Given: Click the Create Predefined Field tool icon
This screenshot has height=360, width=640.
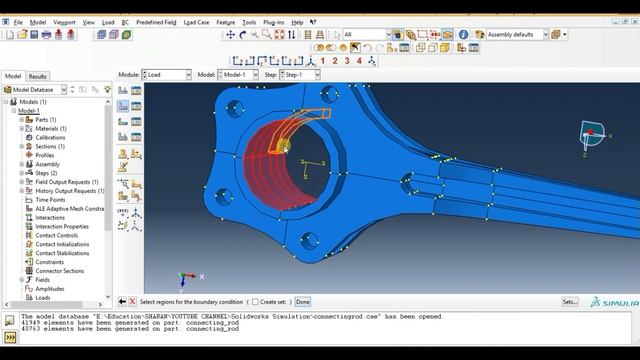Looking at the screenshot, I should (123, 122).
